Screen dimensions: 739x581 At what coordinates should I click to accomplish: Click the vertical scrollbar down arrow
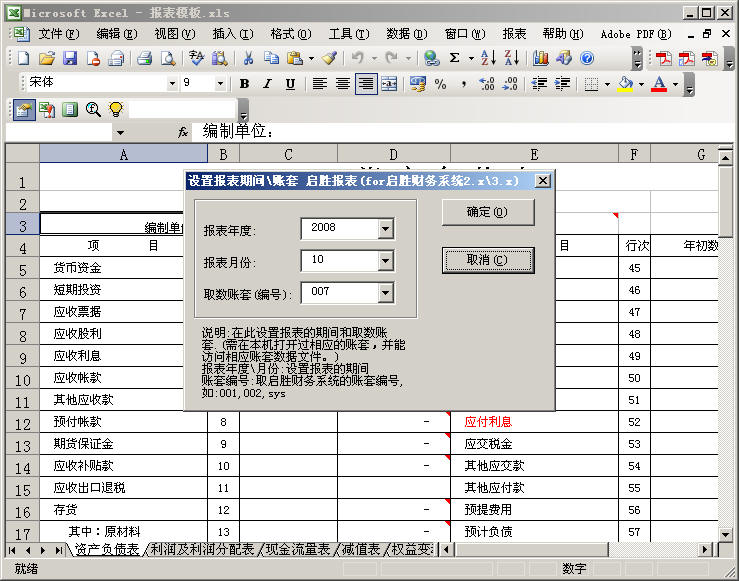pos(725,535)
